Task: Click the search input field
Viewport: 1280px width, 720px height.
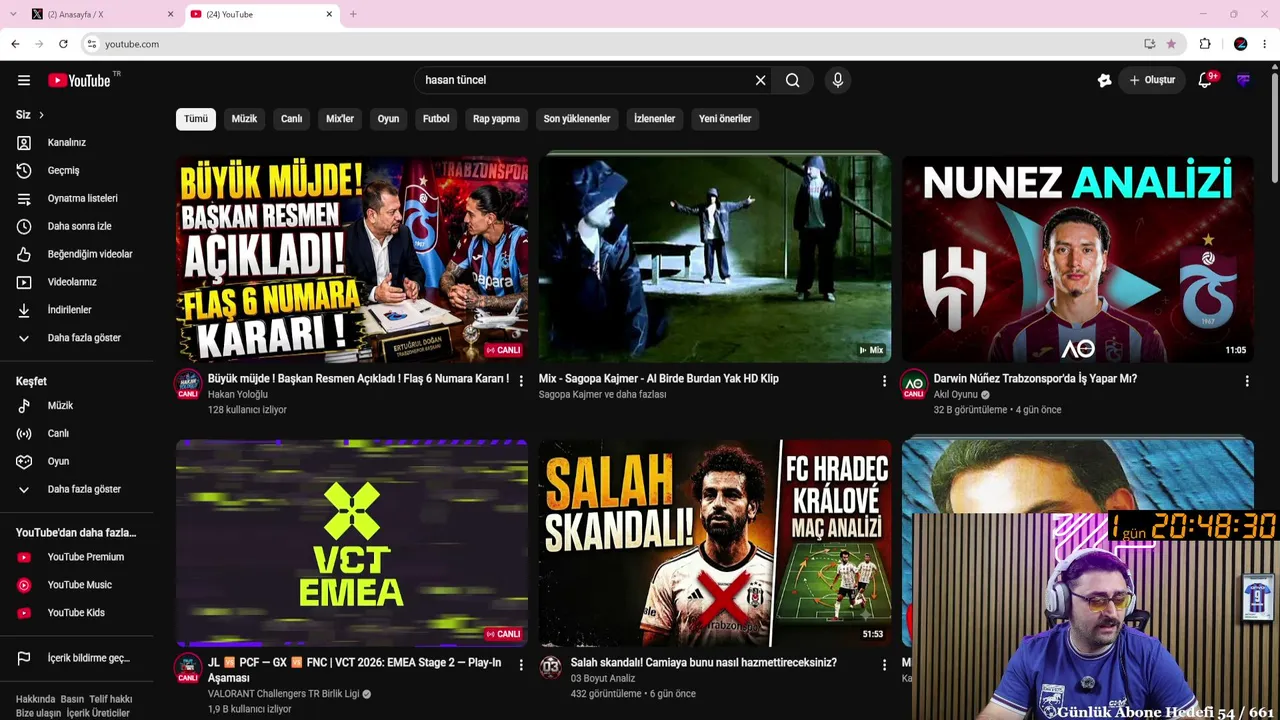Action: click(585, 80)
